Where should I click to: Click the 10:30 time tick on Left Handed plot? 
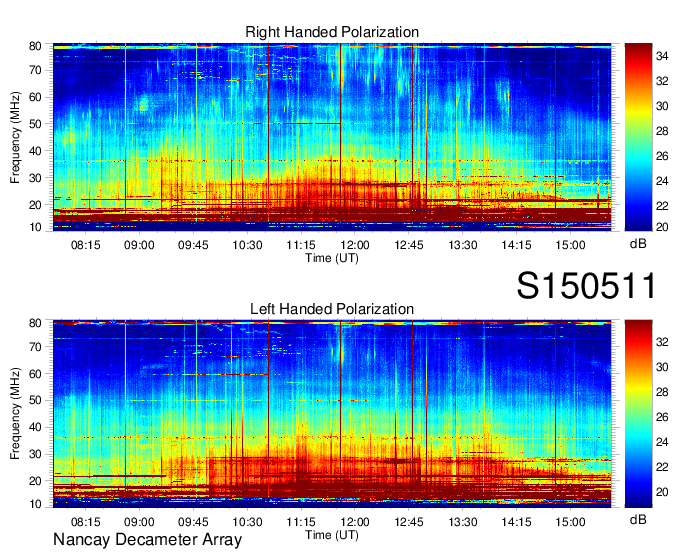click(247, 522)
